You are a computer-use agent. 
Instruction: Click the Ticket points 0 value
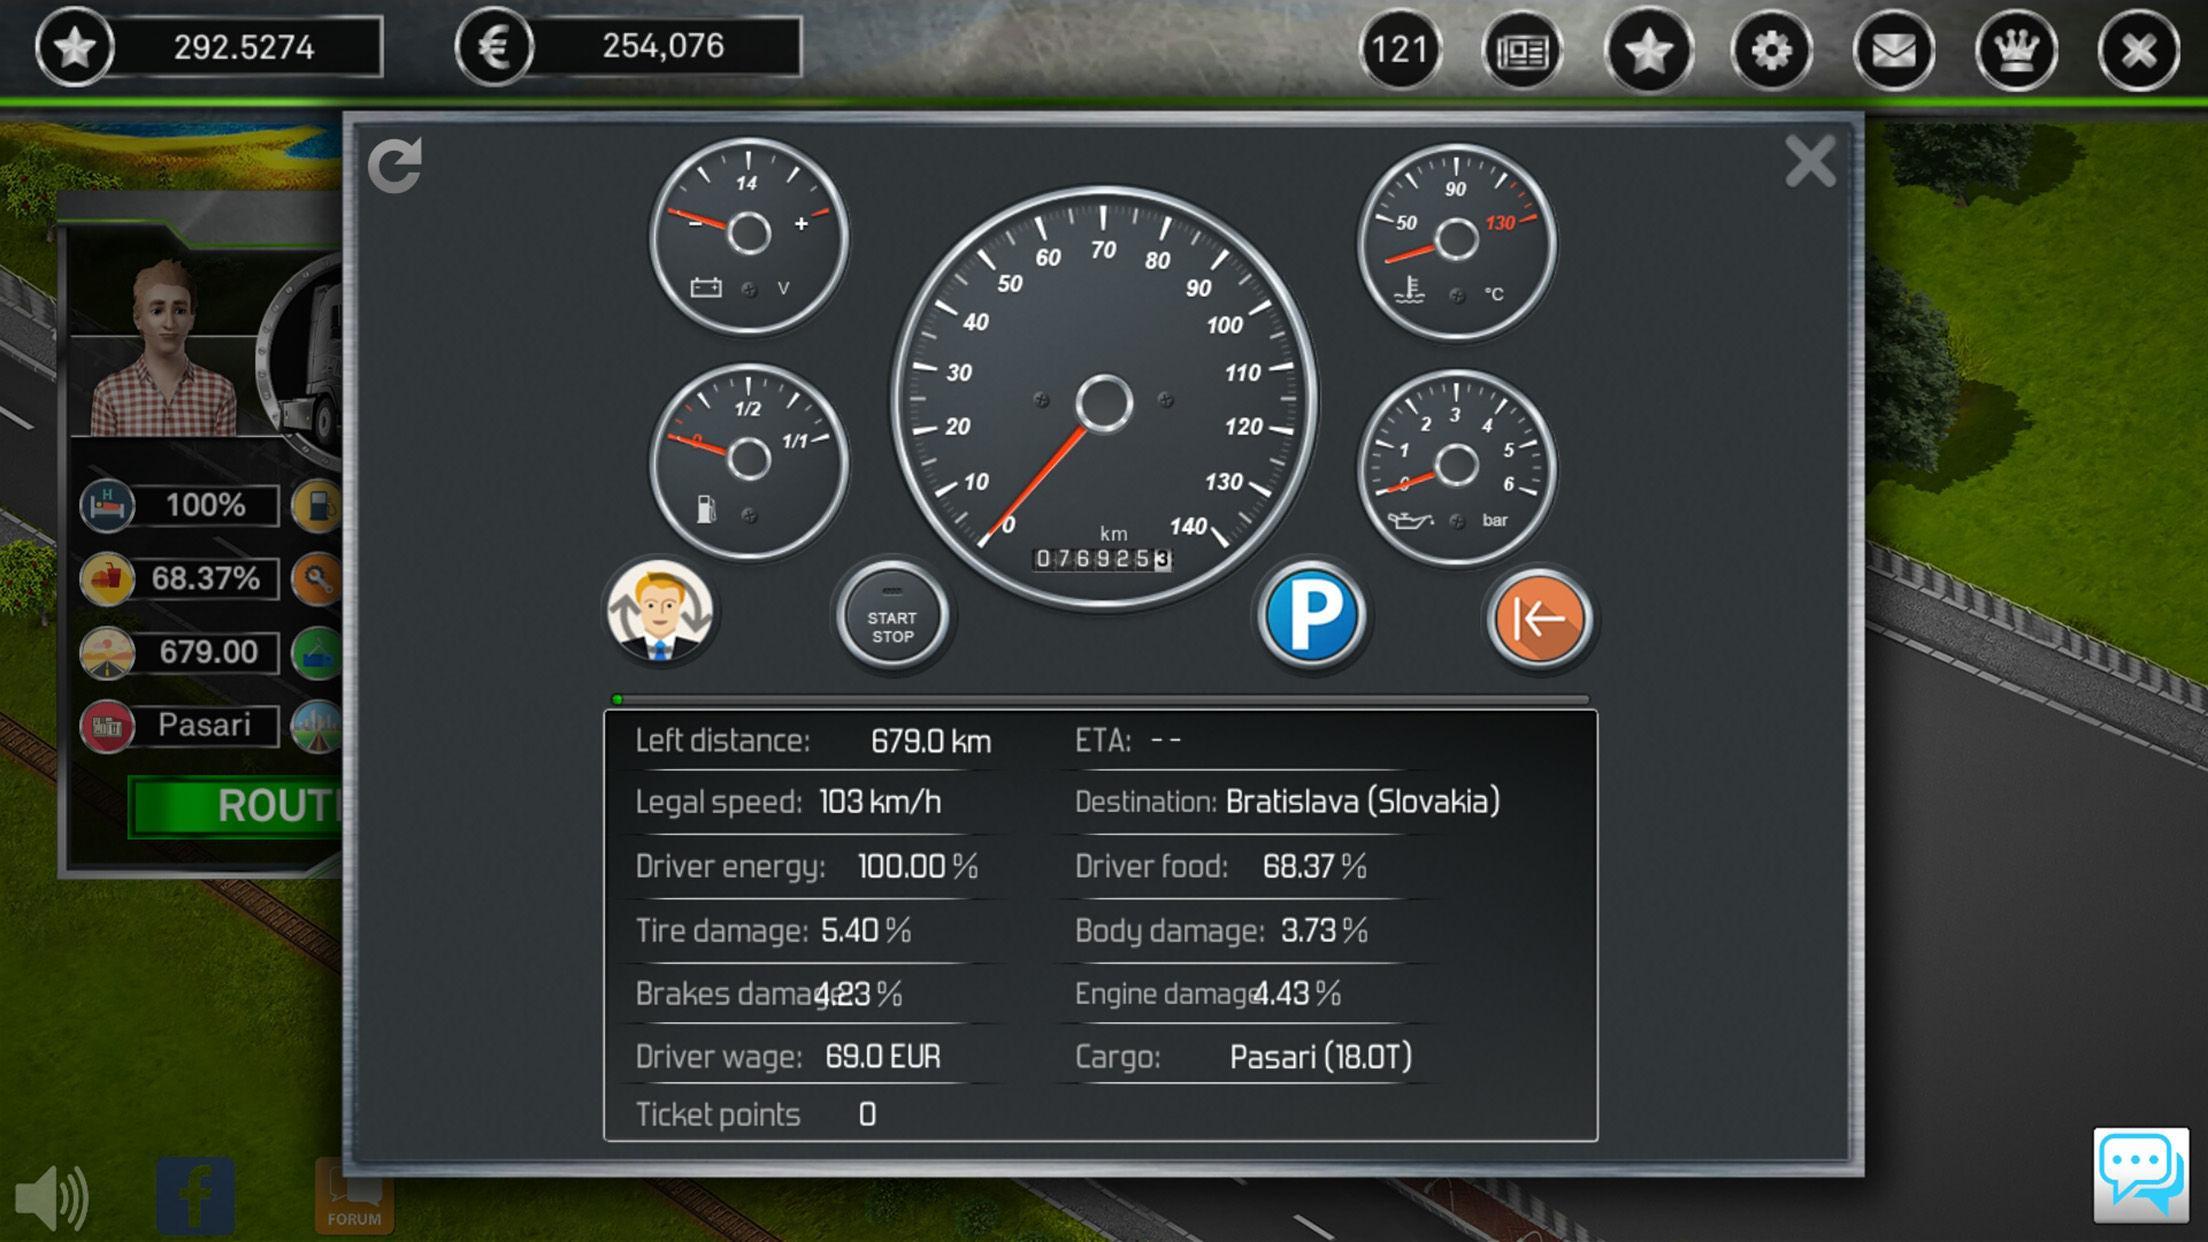pyautogui.click(x=867, y=1115)
